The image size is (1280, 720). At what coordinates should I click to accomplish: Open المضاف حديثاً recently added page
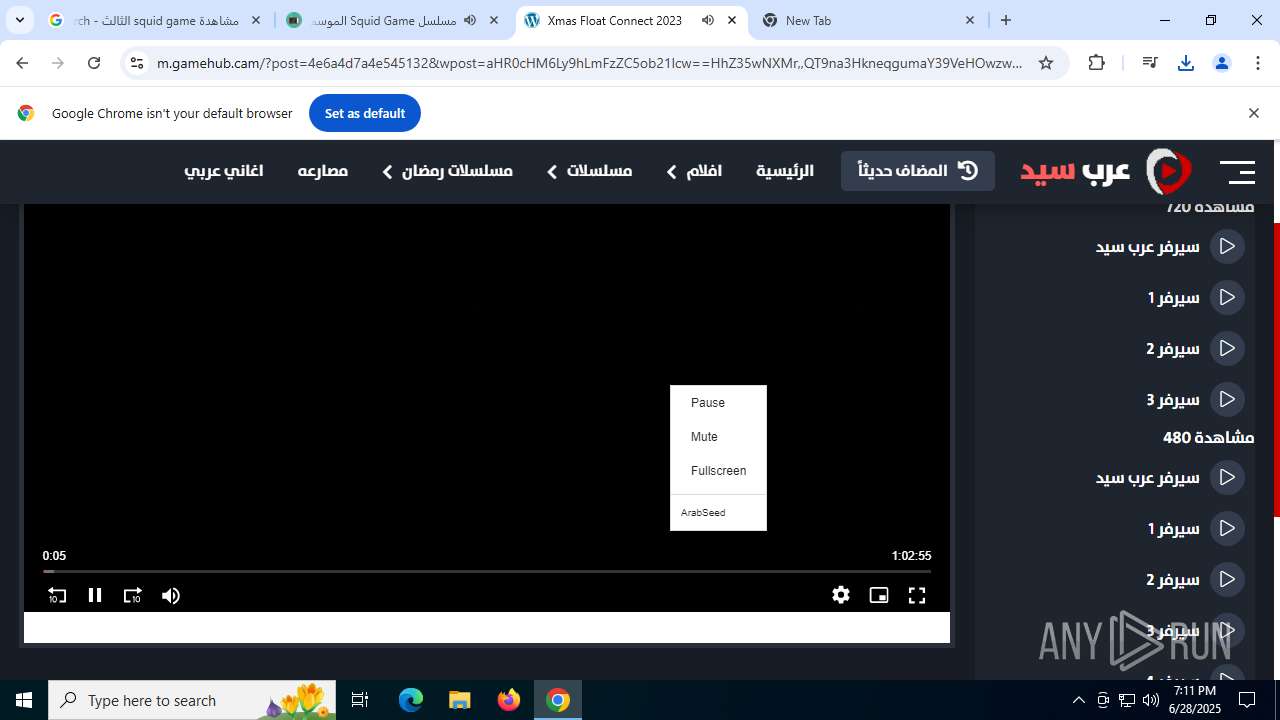pyautogui.click(x=918, y=170)
